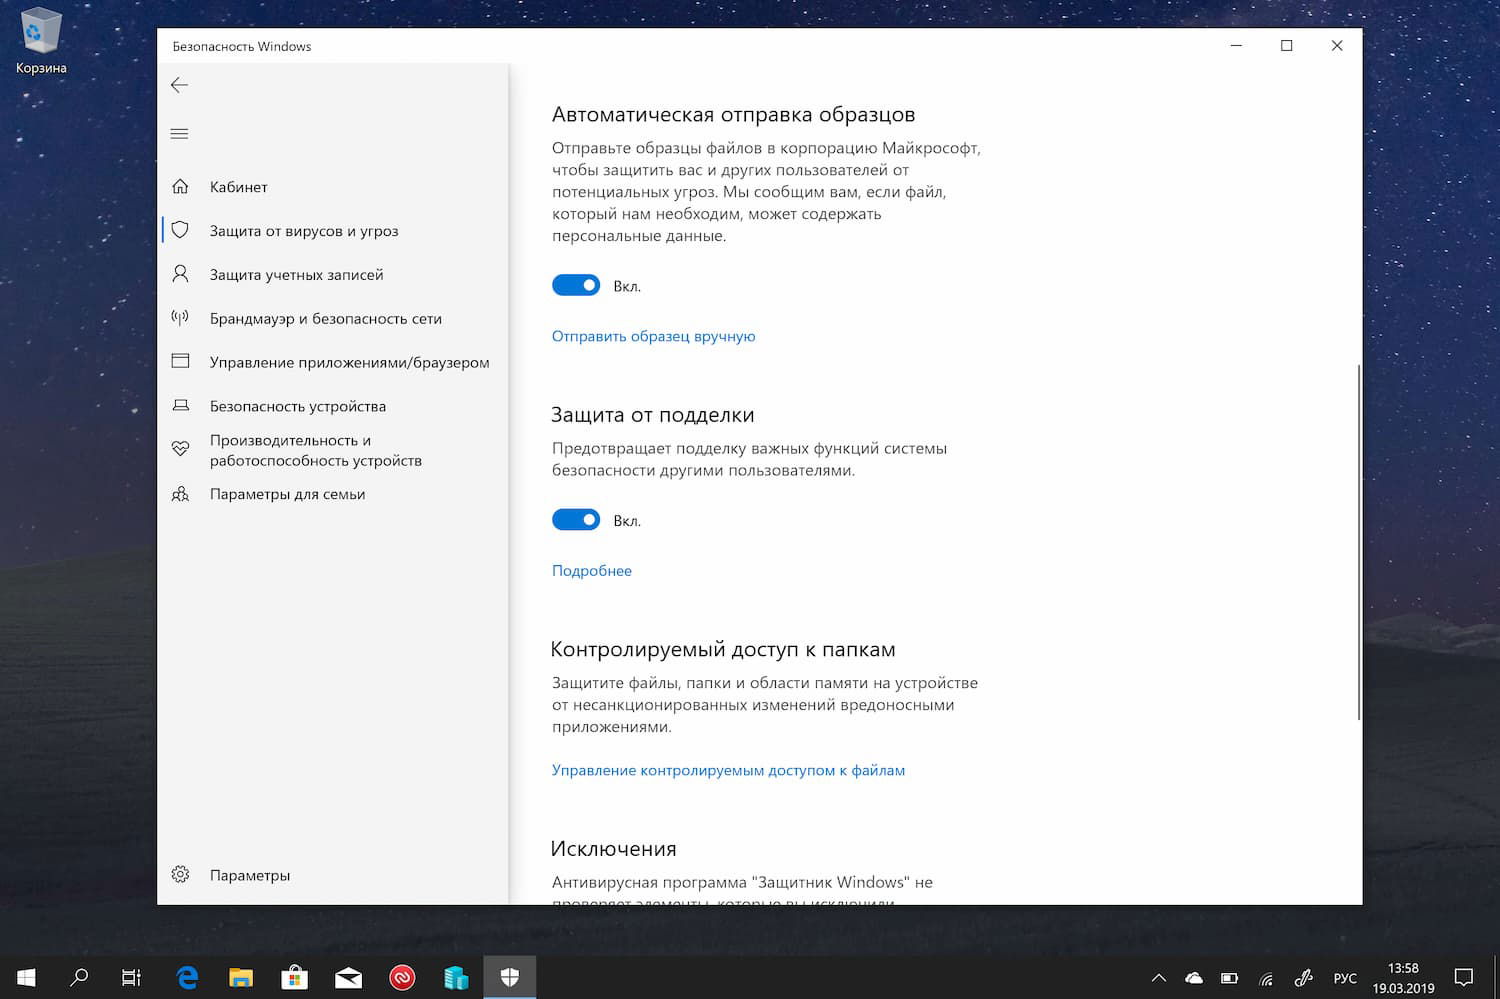This screenshot has width=1500, height=999.
Task: Pin the Windows Security taskbar icon
Action: click(x=510, y=977)
